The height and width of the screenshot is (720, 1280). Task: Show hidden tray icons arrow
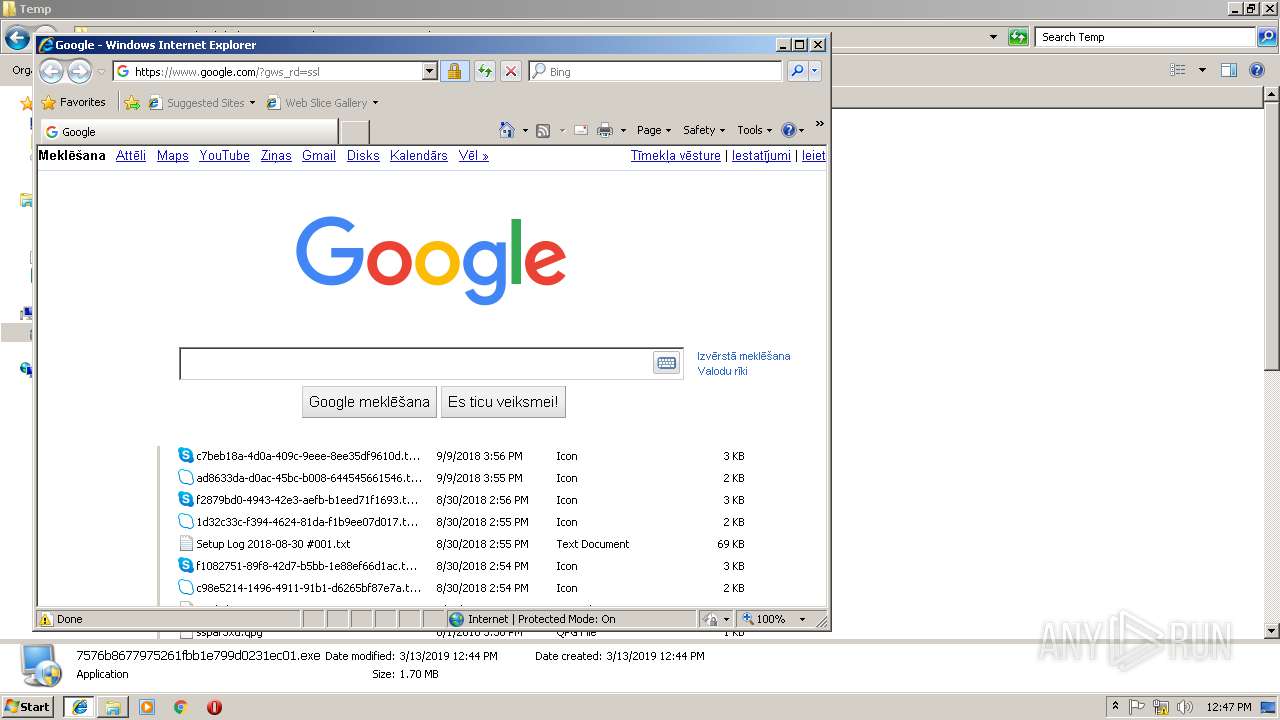click(x=1115, y=707)
